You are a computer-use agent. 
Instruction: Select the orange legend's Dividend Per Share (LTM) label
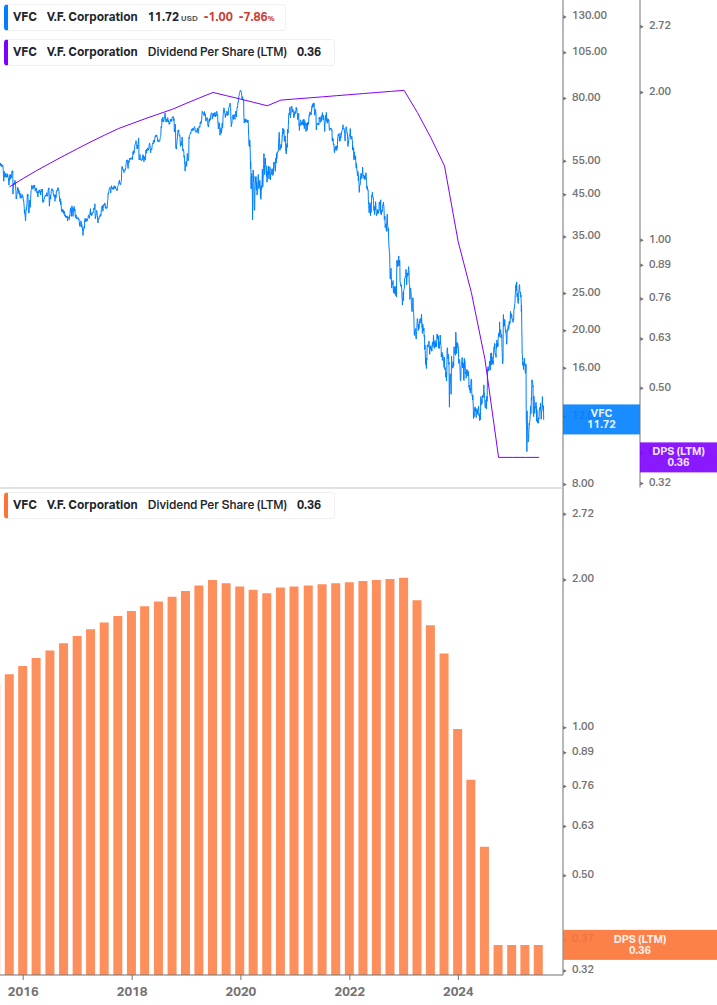point(217,505)
